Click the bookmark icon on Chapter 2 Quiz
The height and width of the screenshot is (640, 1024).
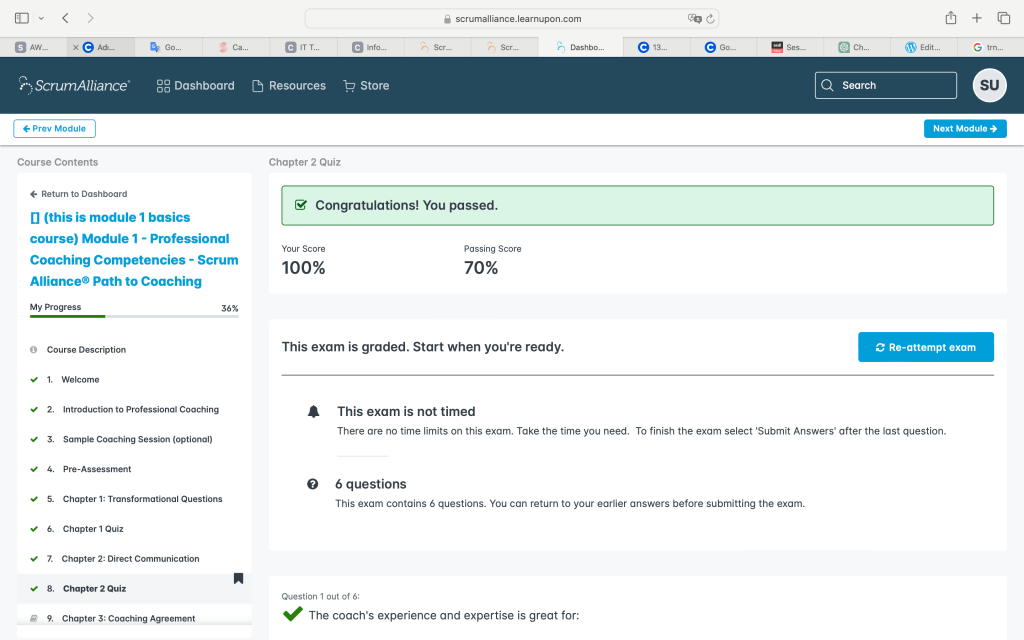pos(238,578)
